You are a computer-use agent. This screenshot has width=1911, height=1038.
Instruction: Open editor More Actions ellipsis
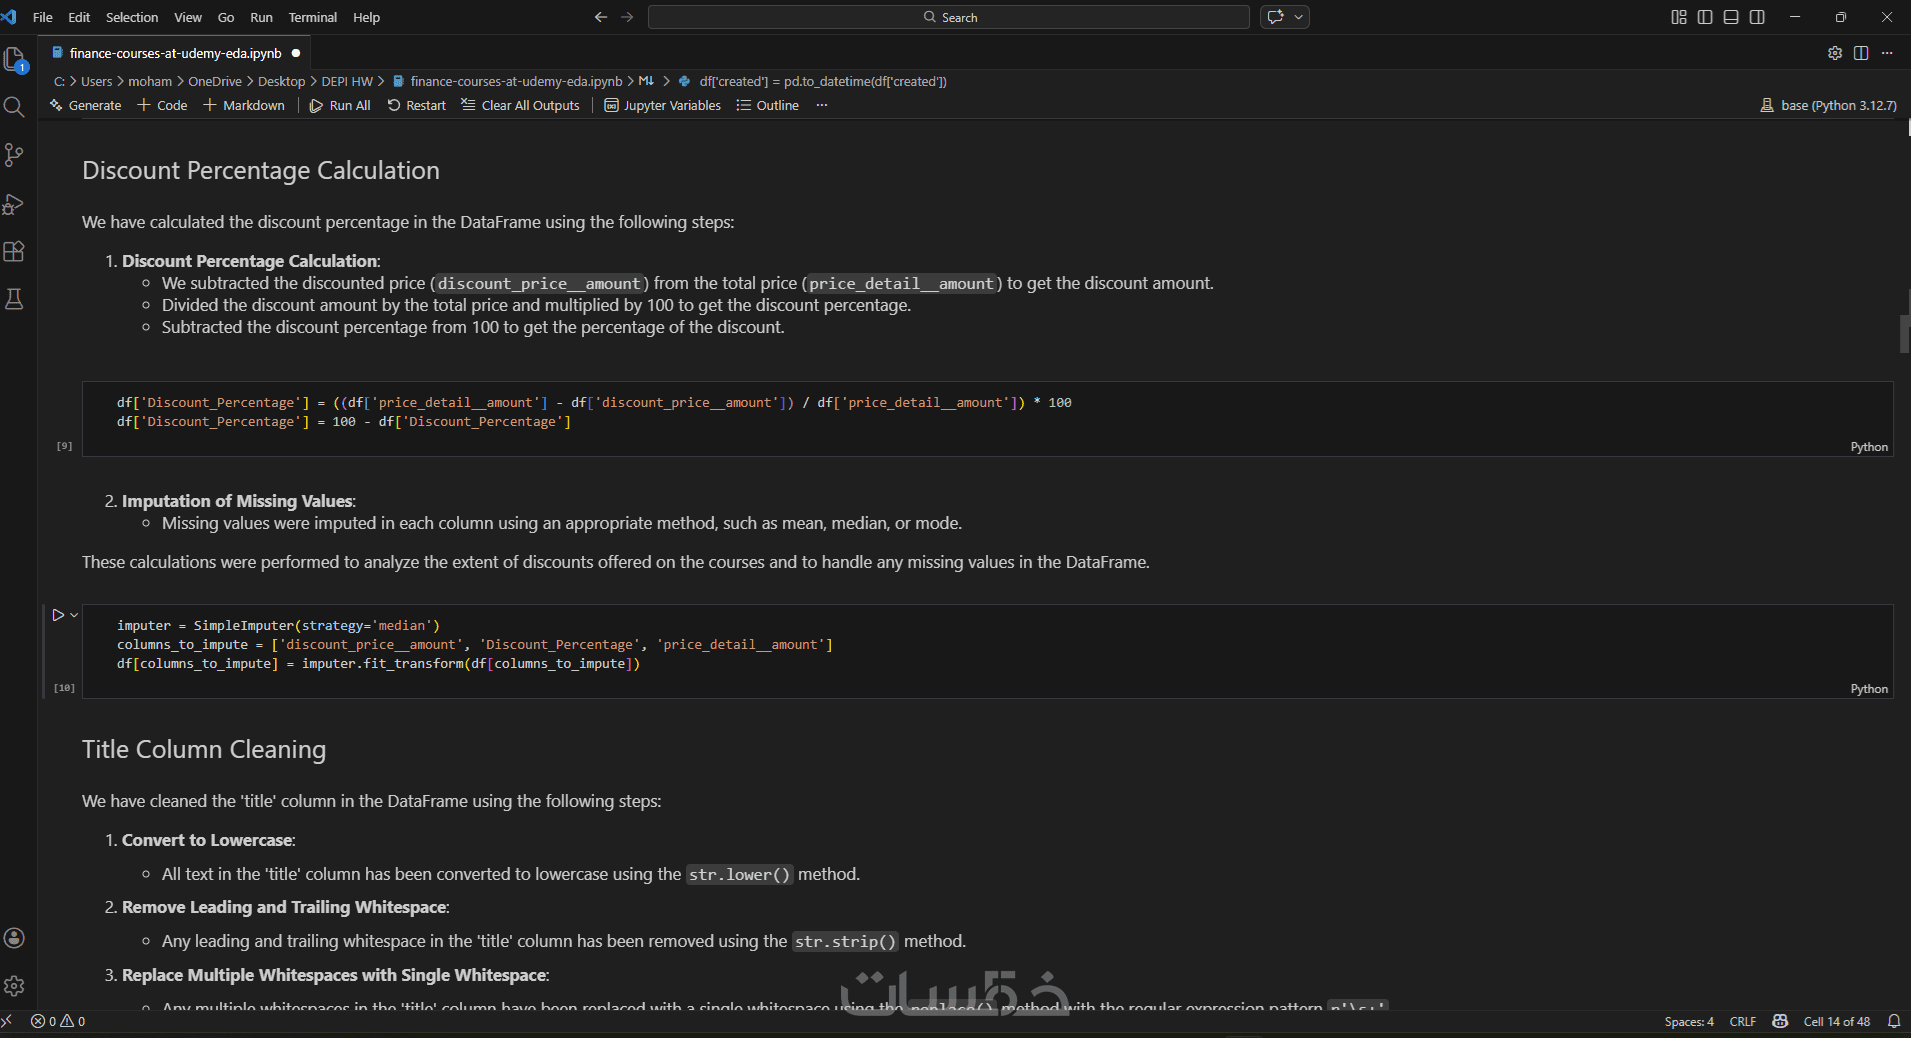(1887, 53)
